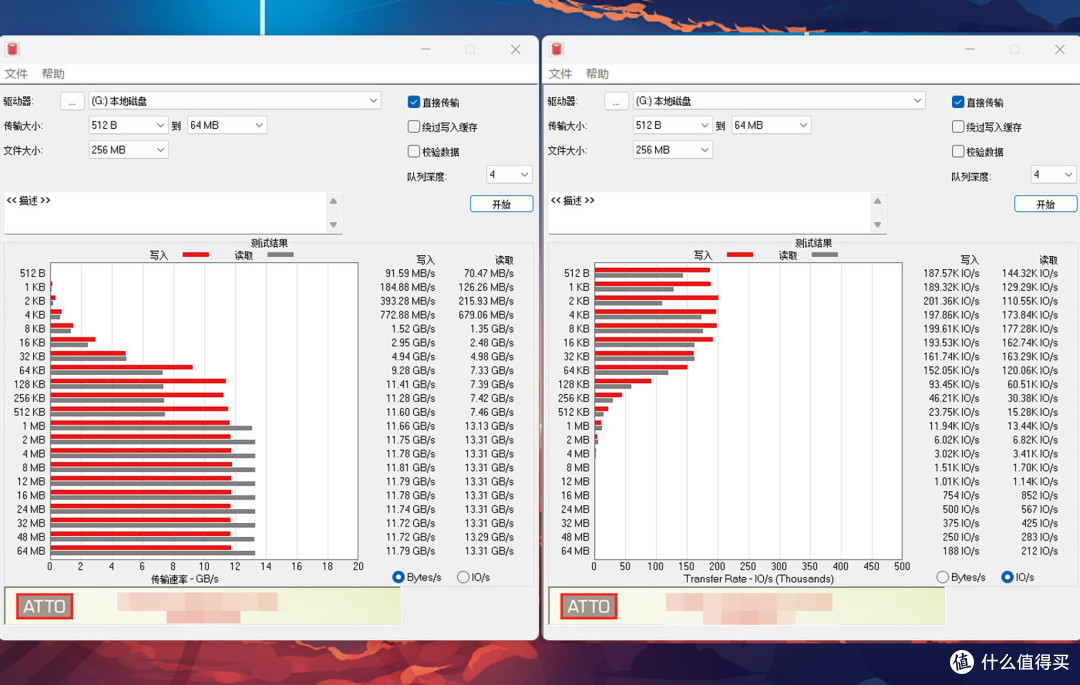Click description text field in right window
Screen dimensions: 1080x685
coord(709,213)
